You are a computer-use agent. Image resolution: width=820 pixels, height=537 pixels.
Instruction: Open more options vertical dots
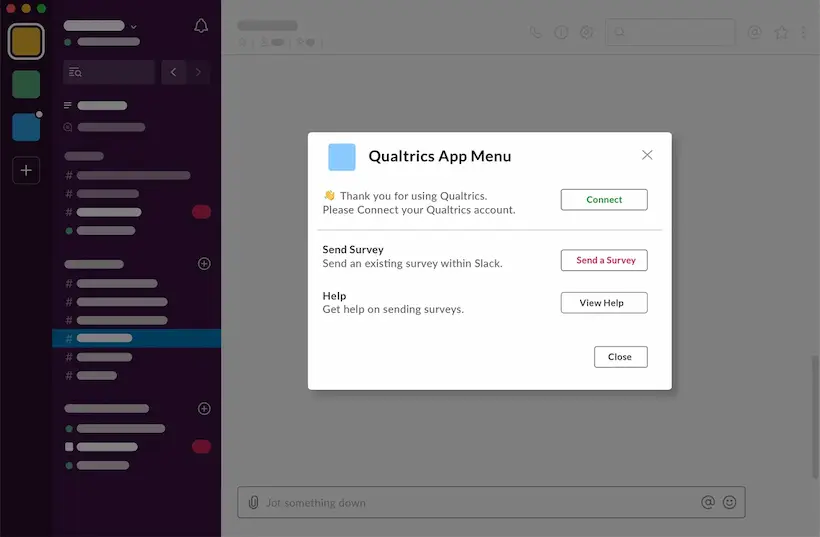[x=804, y=32]
